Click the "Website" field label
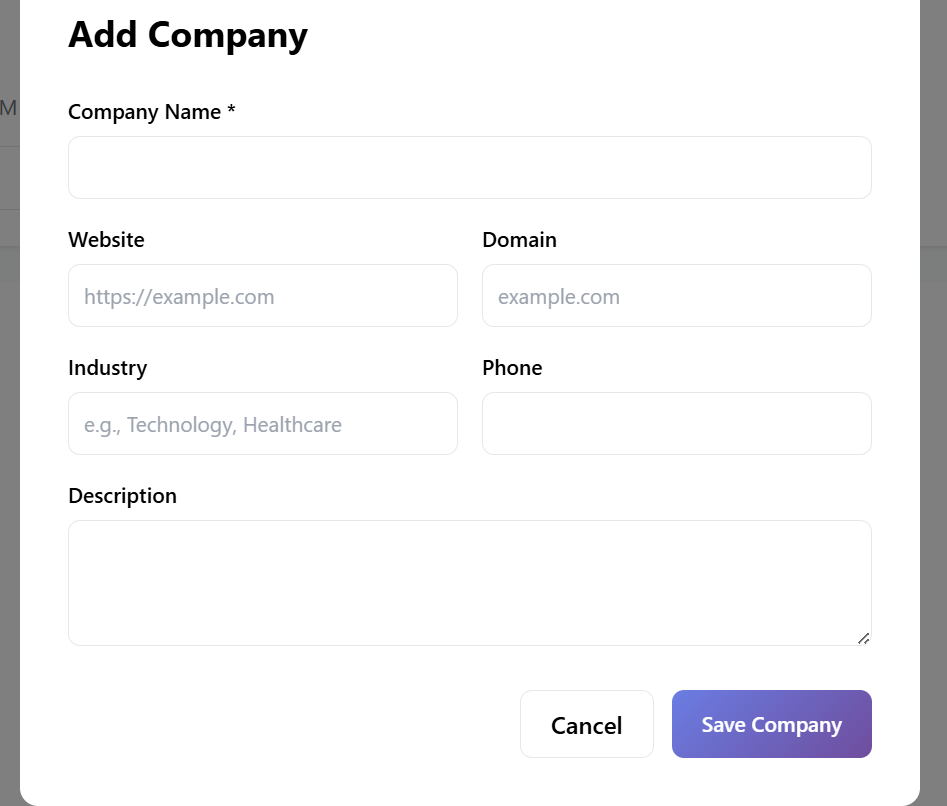 tap(106, 240)
